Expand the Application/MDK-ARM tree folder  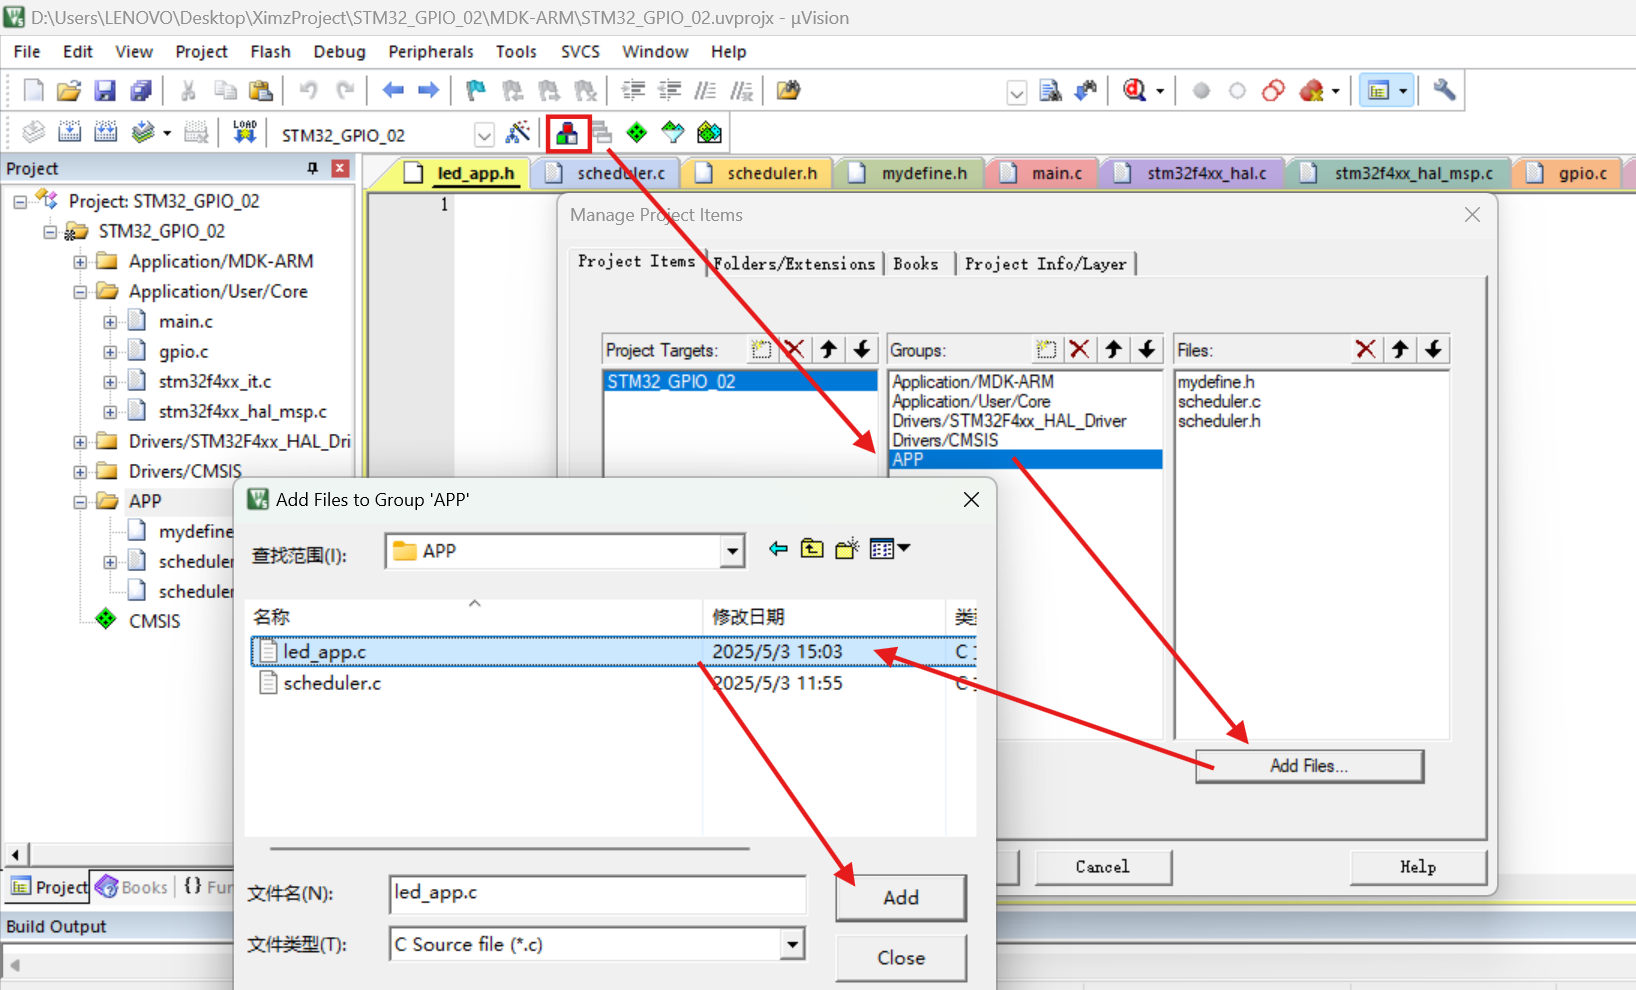(80, 262)
